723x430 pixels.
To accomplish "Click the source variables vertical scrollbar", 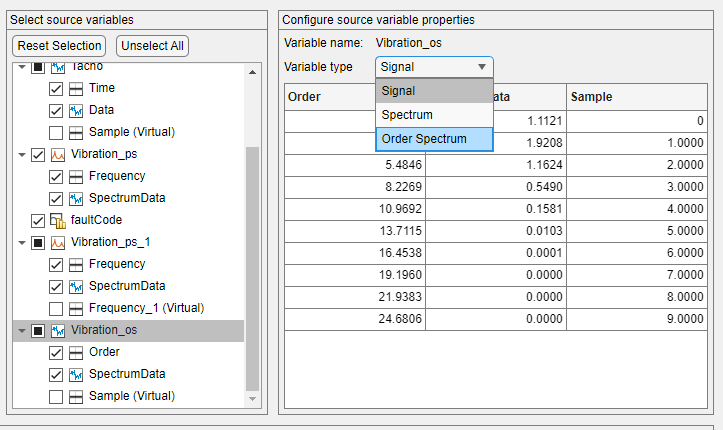I will click(253, 270).
